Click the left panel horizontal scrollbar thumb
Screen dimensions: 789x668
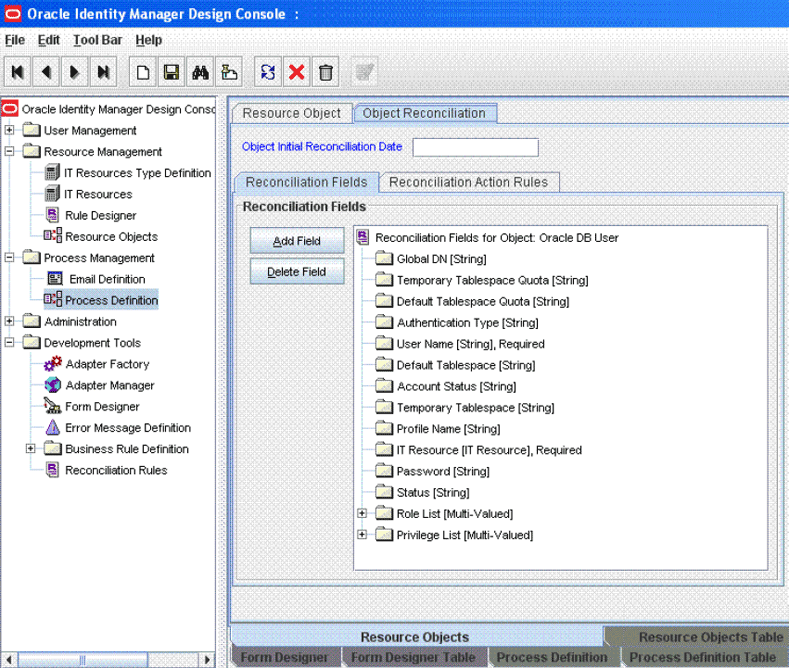[83, 659]
